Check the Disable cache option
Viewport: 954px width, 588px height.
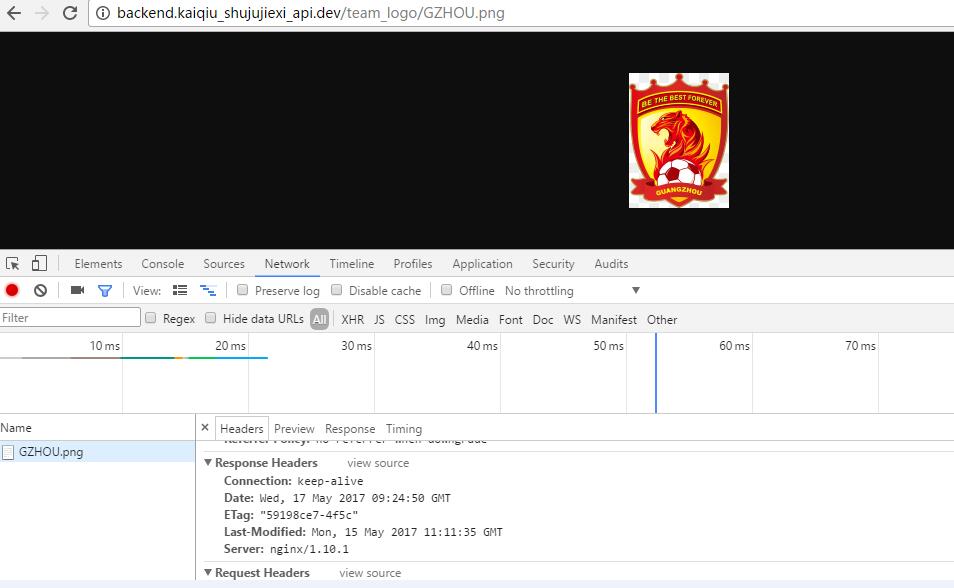(337, 290)
